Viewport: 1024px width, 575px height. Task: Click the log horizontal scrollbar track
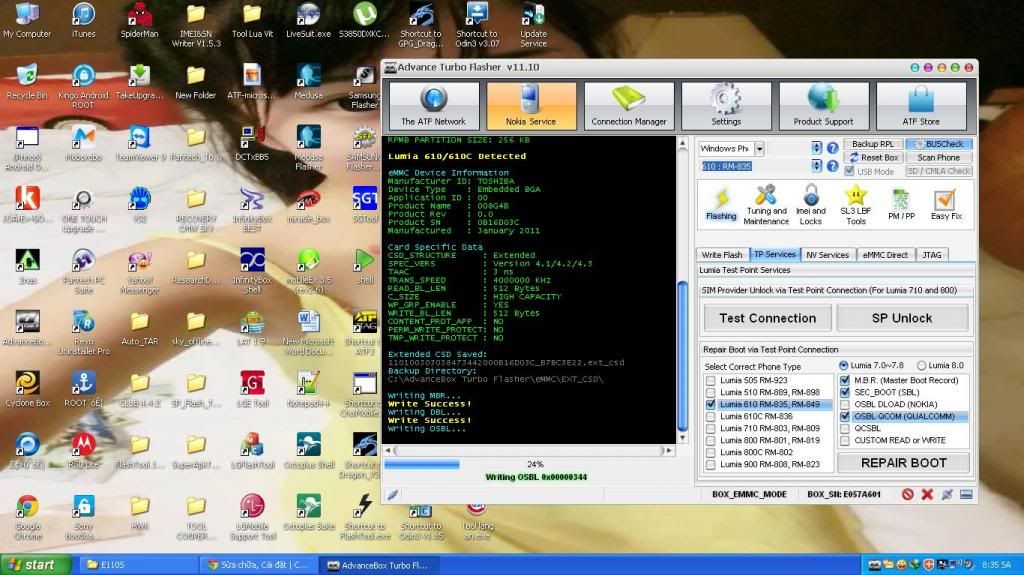(x=528, y=450)
